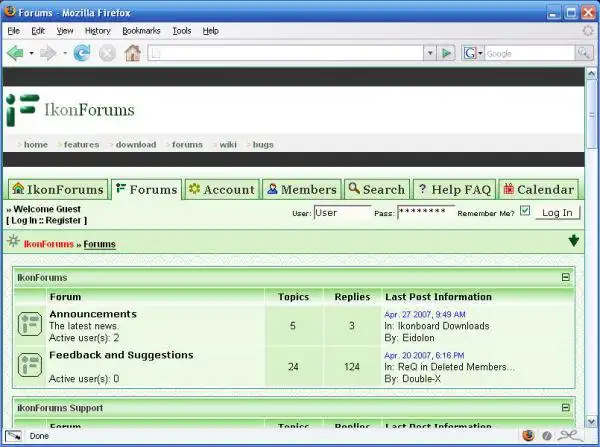Select the Forums tab
This screenshot has height=447, width=600.
pos(147,189)
